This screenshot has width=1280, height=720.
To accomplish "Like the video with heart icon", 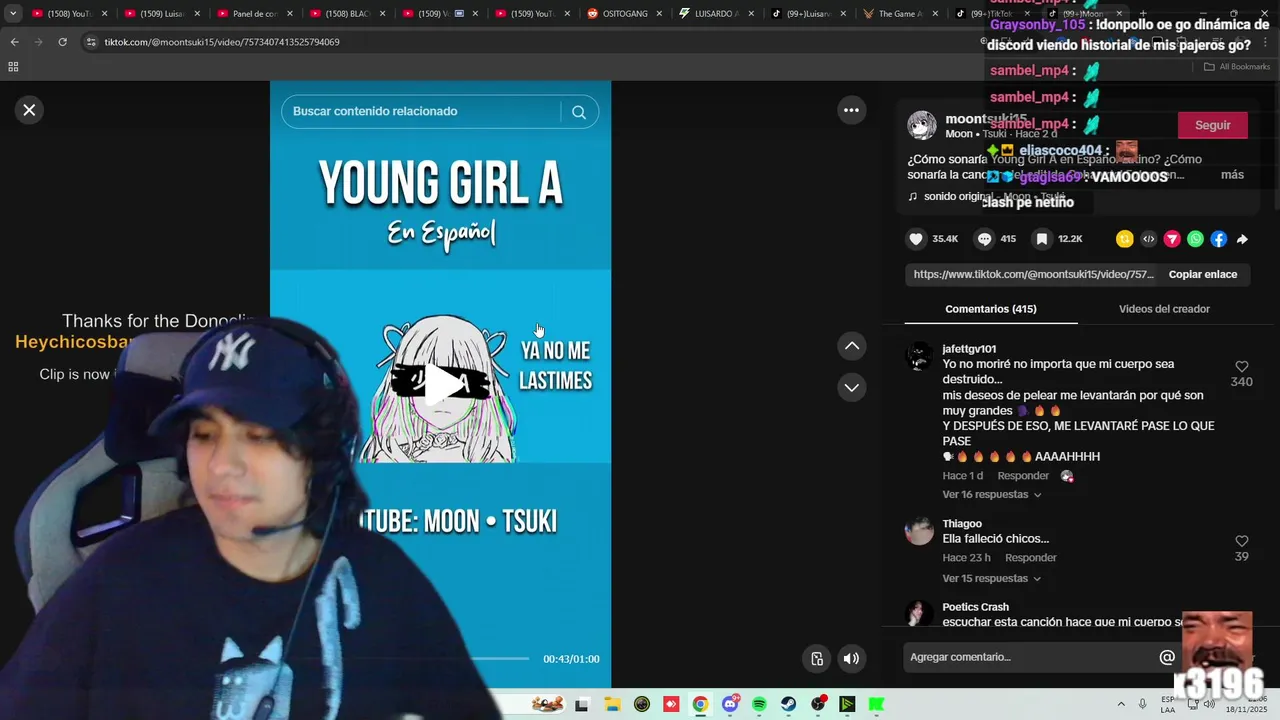I will [x=916, y=239].
